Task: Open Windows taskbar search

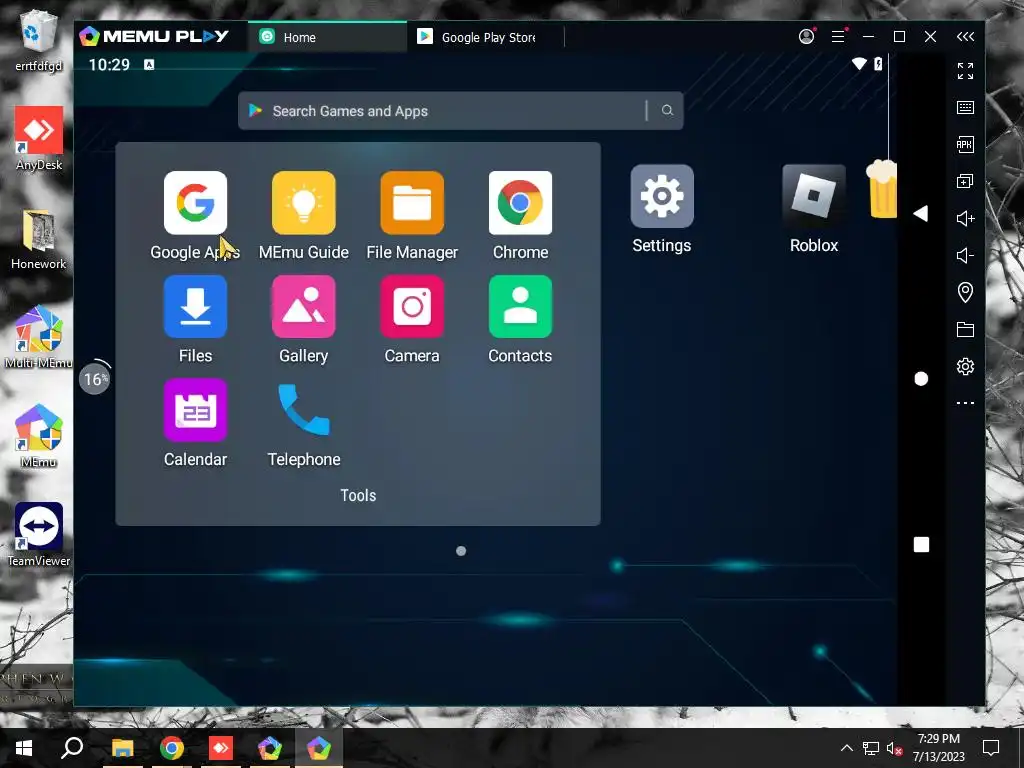Action: coord(72,748)
